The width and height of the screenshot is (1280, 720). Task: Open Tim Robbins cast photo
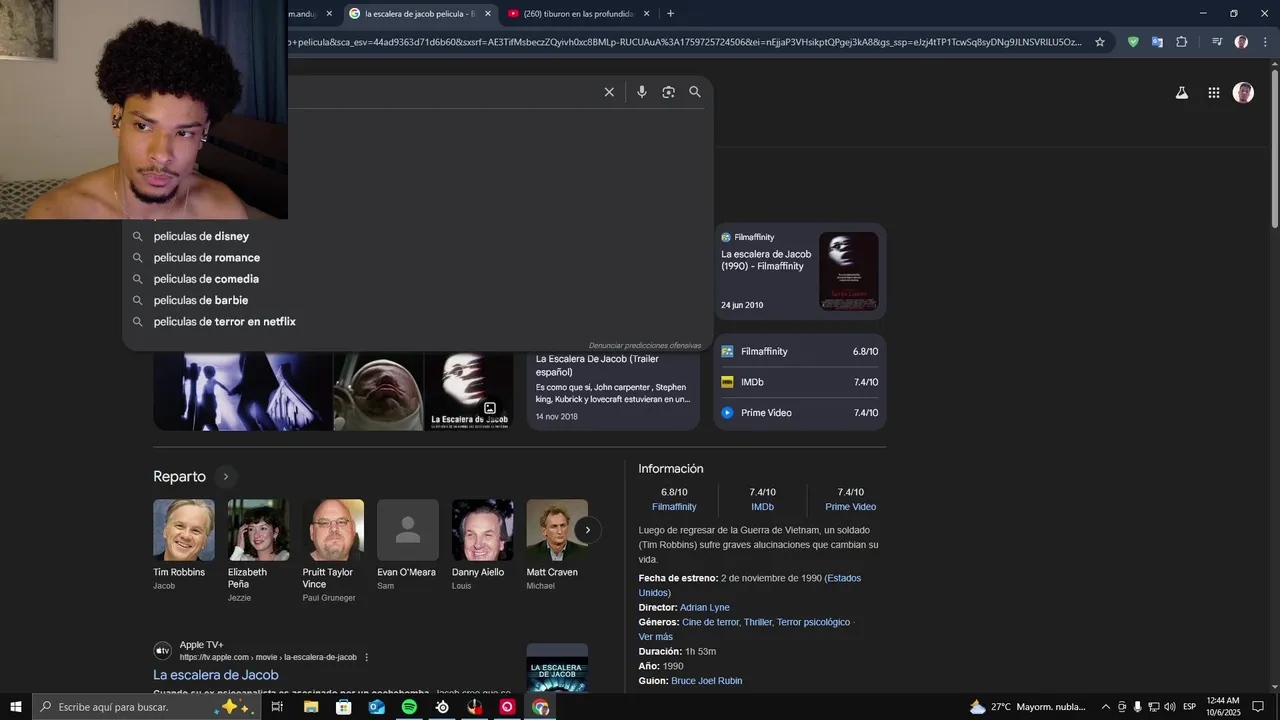click(x=184, y=530)
